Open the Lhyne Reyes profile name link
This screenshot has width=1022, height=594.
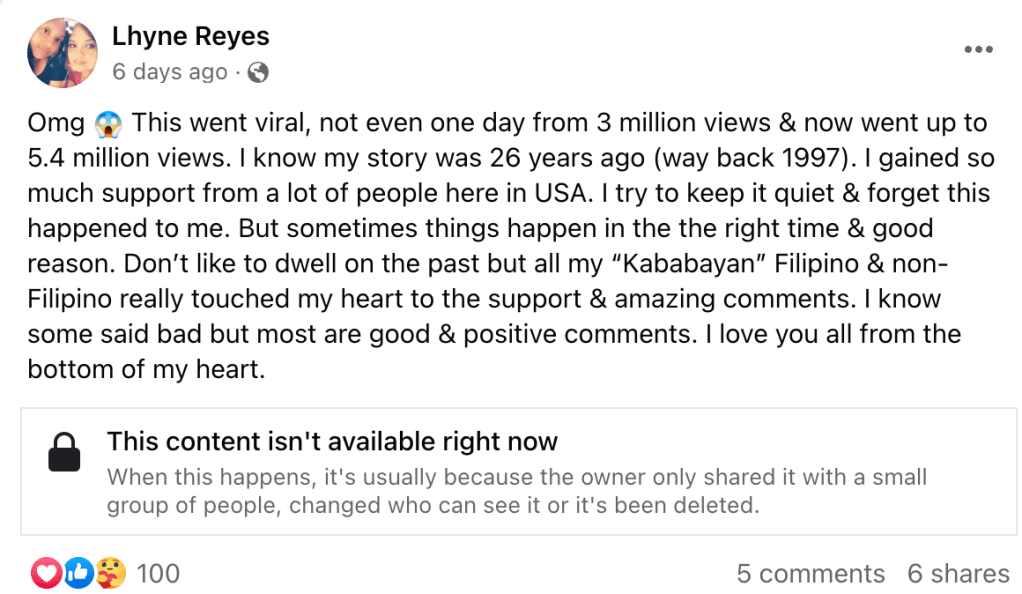pyautogui.click(x=191, y=37)
